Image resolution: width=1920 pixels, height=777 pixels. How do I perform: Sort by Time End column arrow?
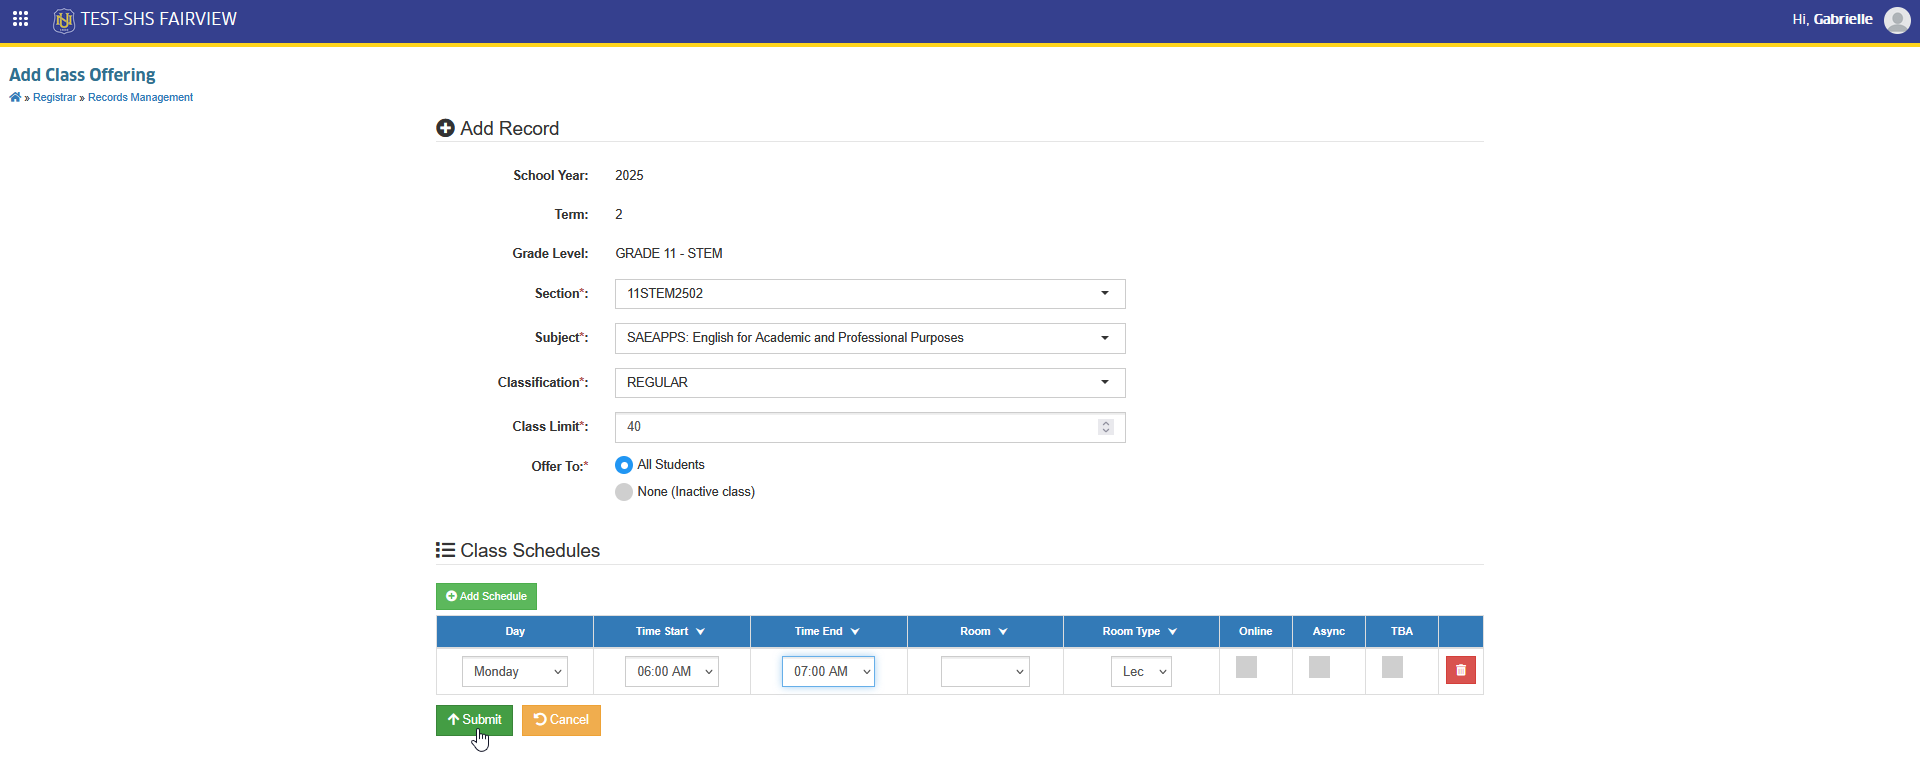(x=855, y=632)
